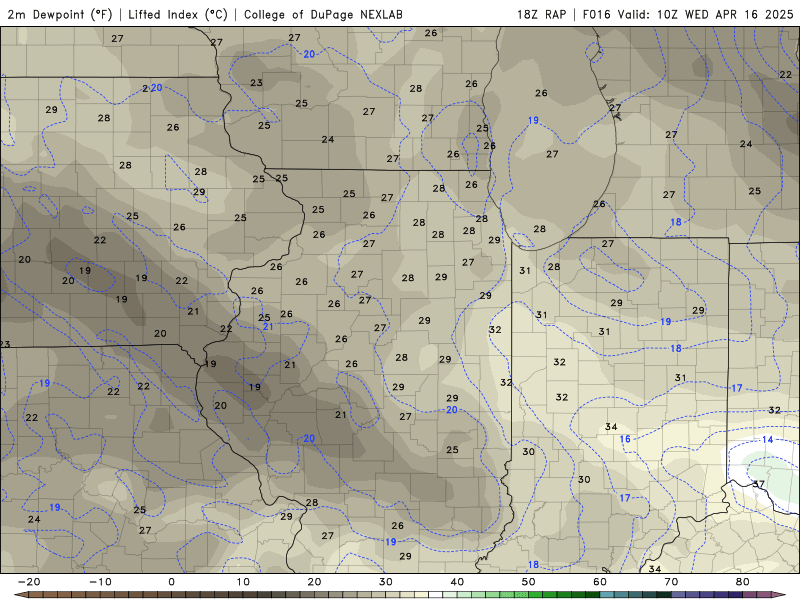Viewport: 800px width, 600px height.
Task: Click the 0 label on the color scale
Action: click(x=171, y=582)
